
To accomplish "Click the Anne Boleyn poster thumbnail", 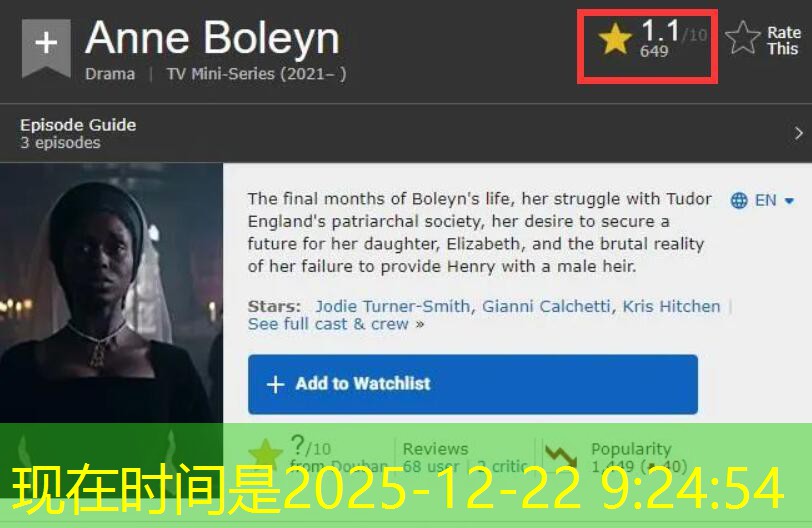I will [x=111, y=293].
